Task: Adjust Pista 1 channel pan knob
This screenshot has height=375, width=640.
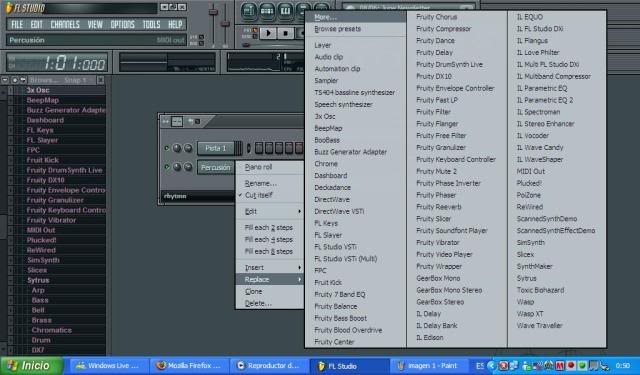Action: 177,148
